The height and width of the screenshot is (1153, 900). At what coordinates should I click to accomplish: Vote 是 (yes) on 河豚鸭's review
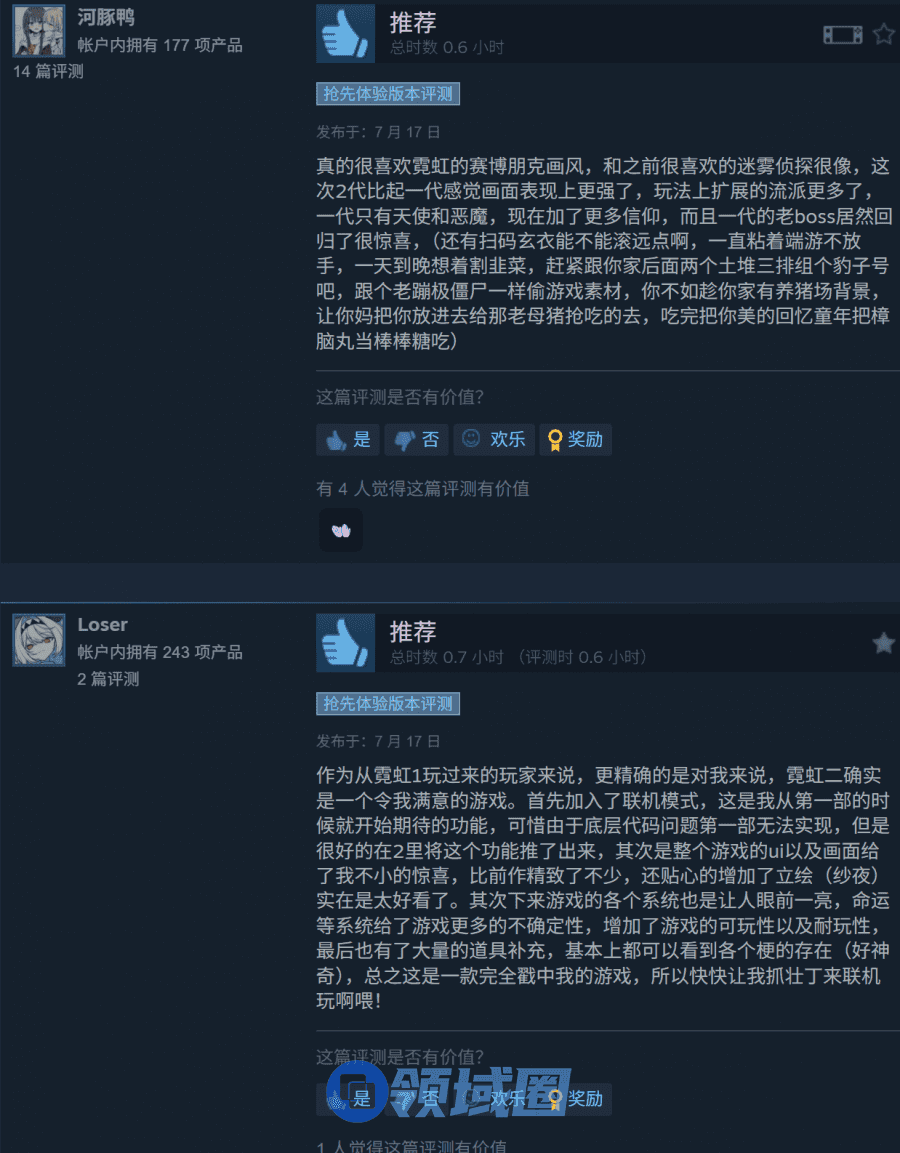pyautogui.click(x=348, y=440)
